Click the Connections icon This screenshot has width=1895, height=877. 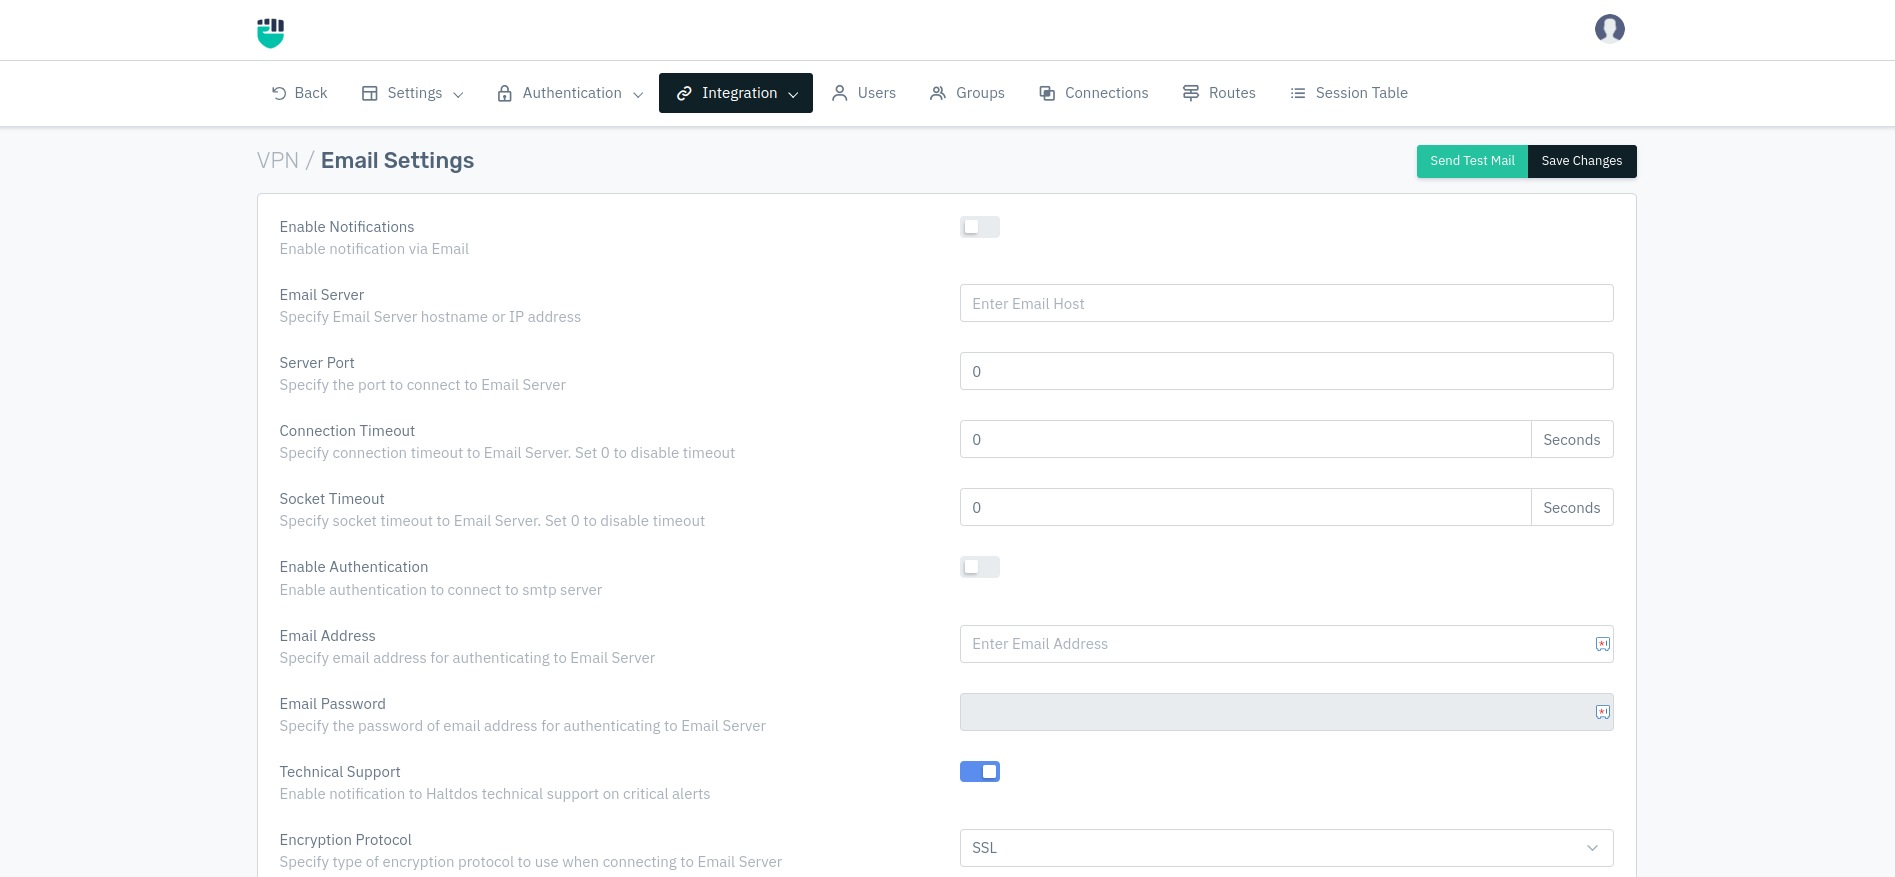click(x=1047, y=93)
